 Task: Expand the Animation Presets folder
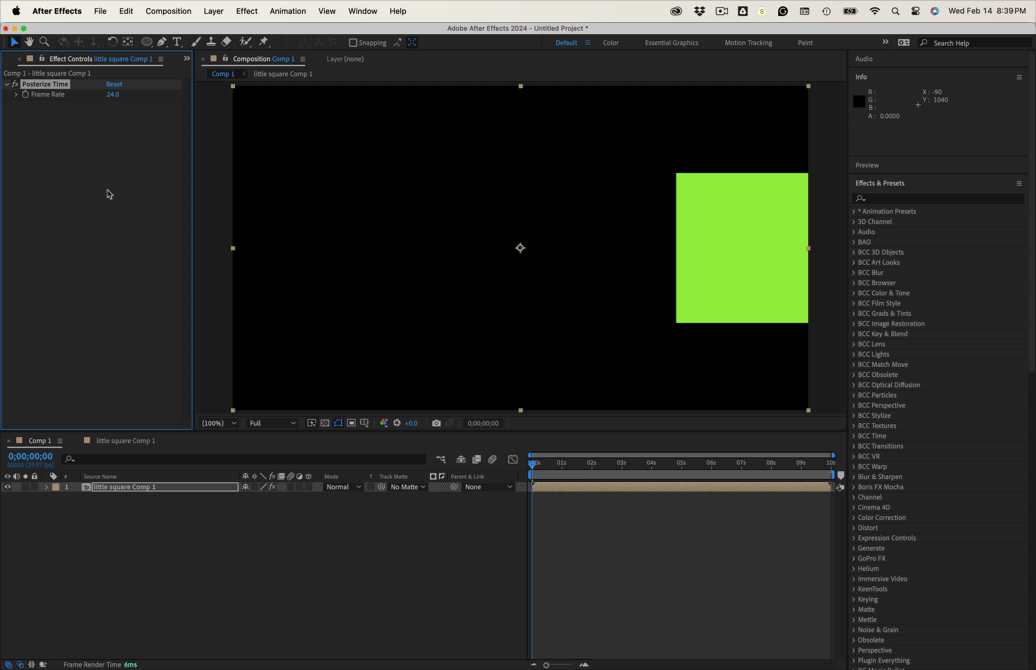pos(854,211)
